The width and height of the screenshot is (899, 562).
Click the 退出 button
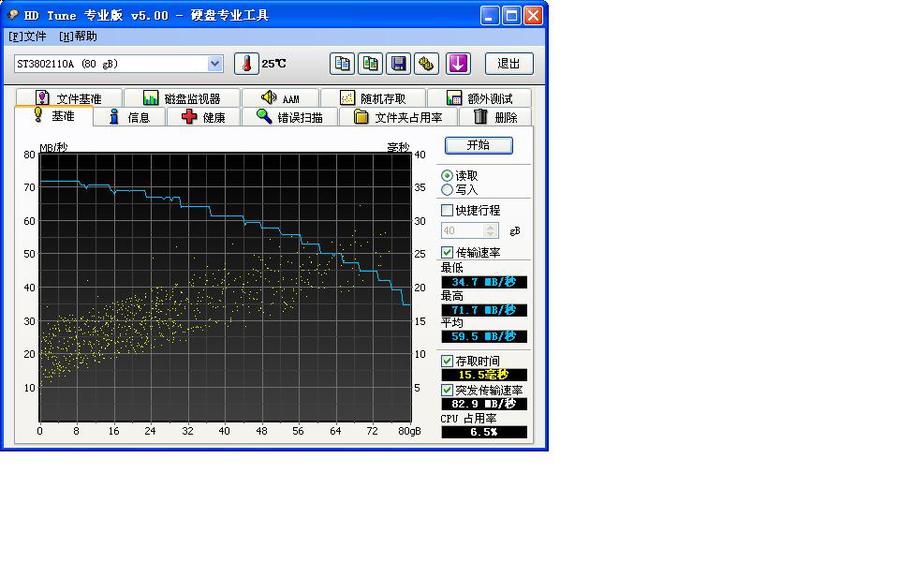tap(509, 63)
